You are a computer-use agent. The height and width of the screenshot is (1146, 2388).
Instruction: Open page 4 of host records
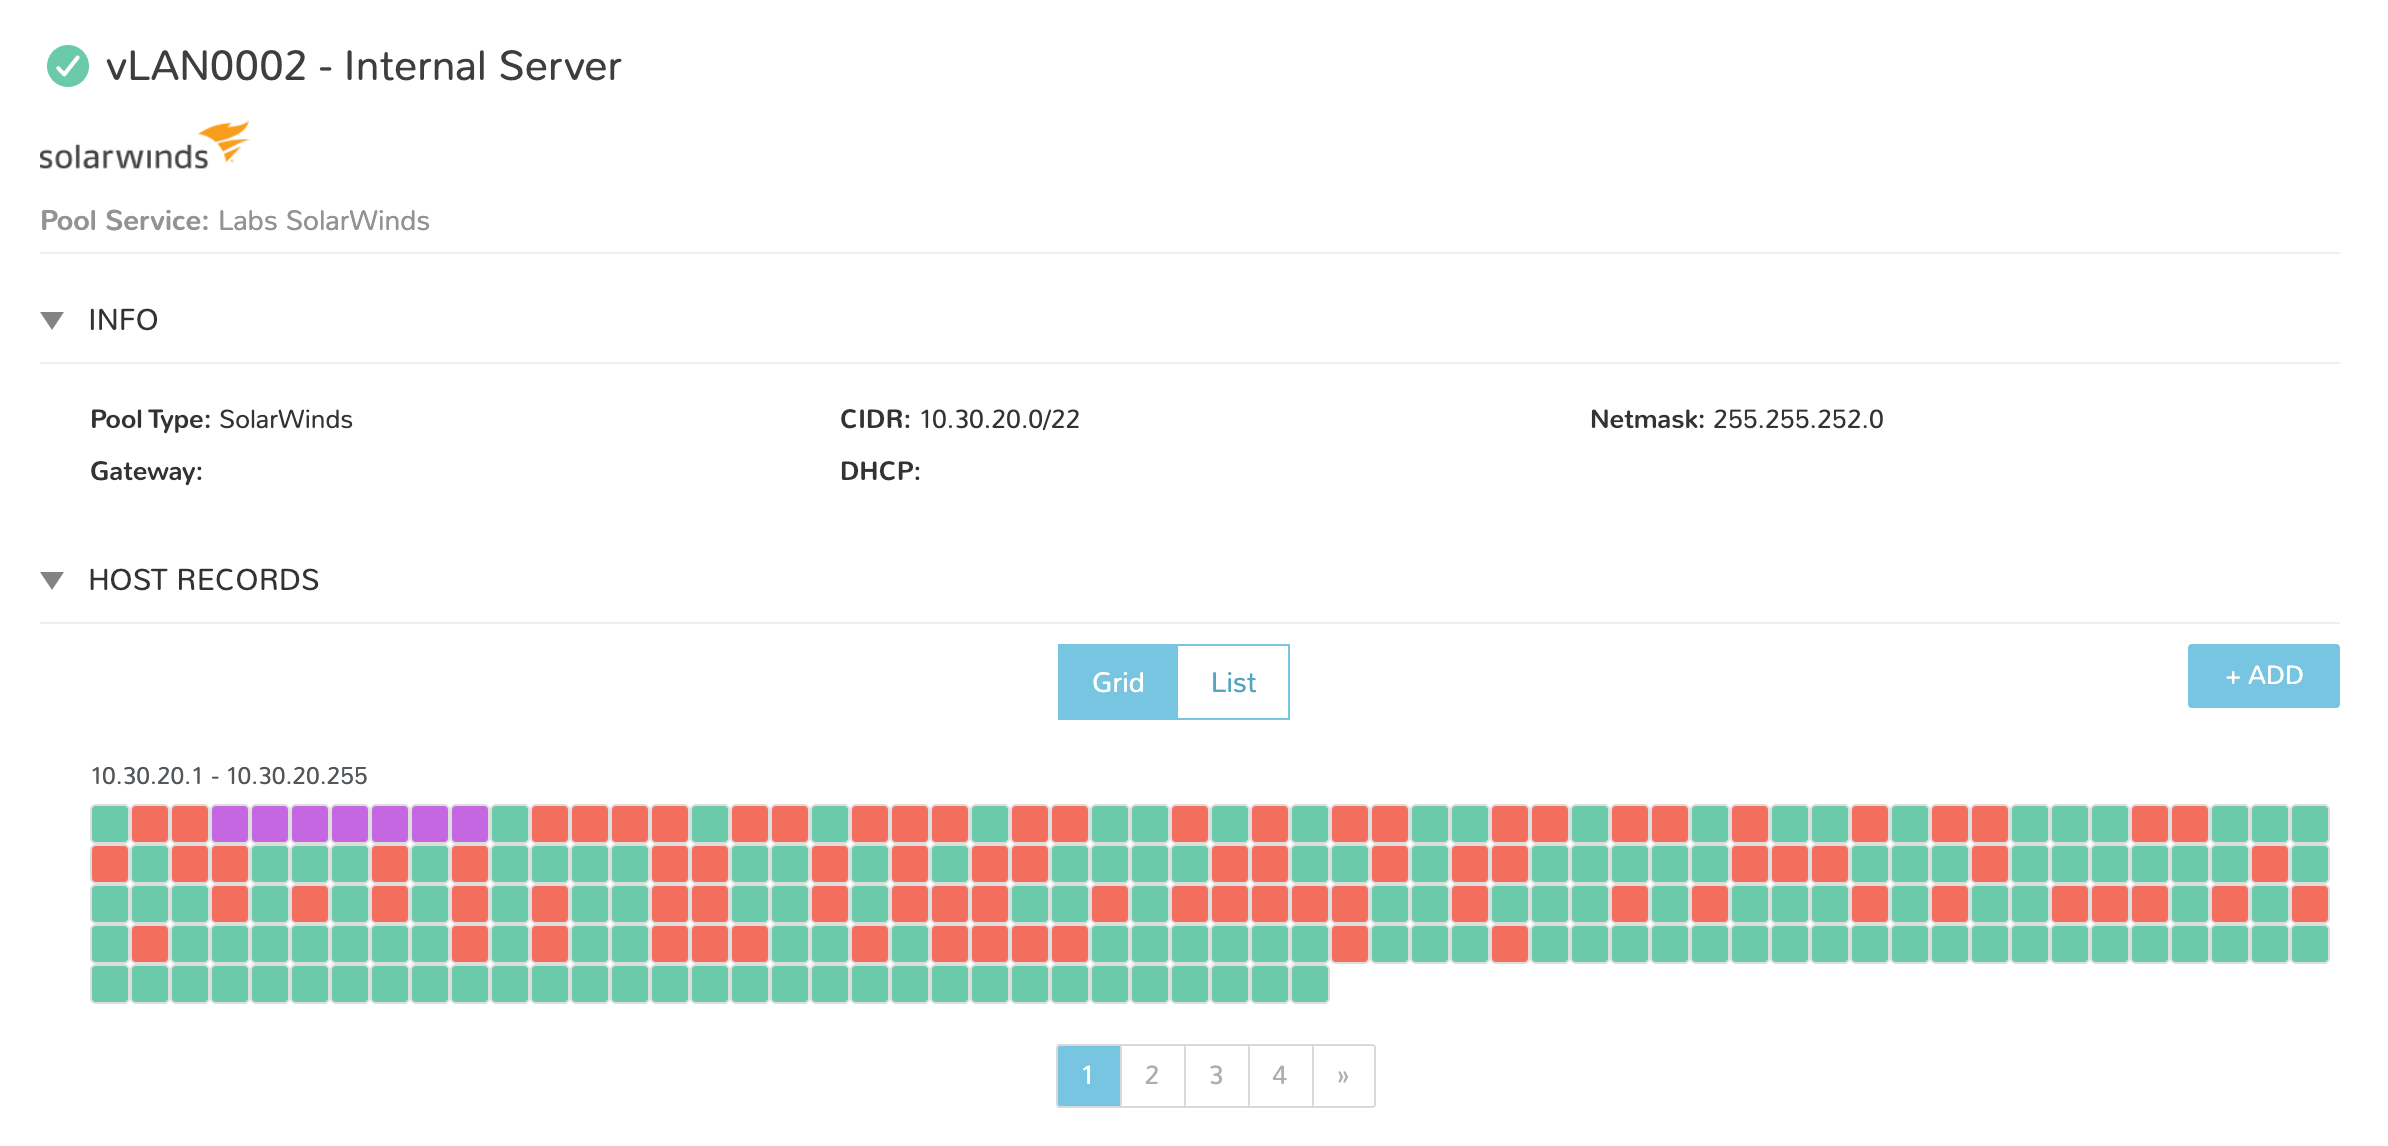pyautogui.click(x=1279, y=1075)
